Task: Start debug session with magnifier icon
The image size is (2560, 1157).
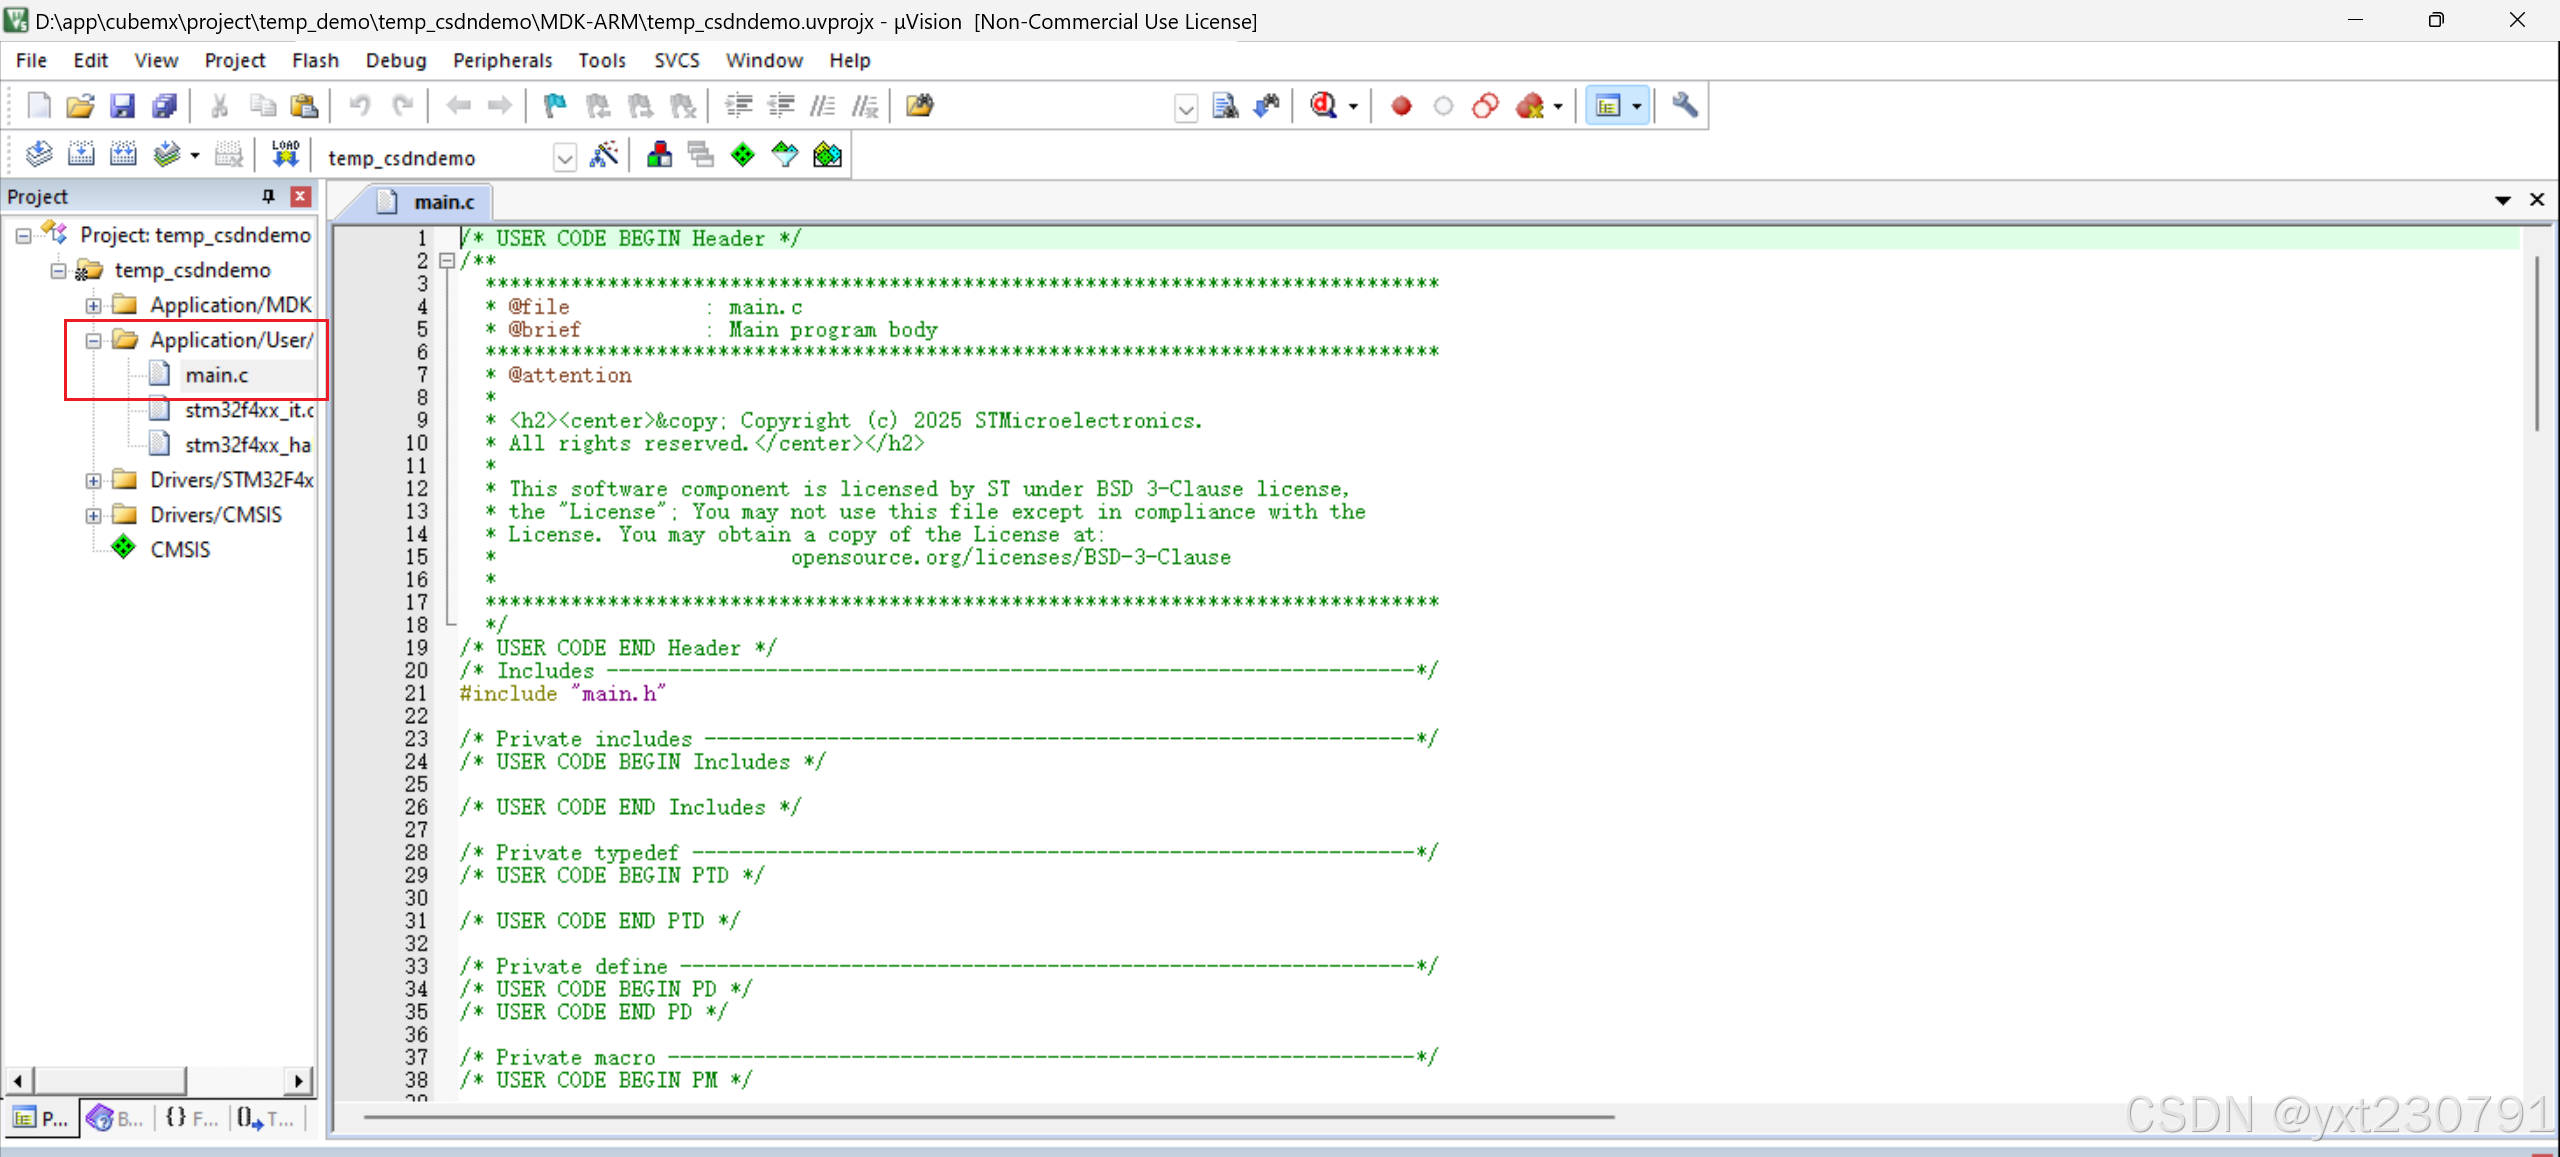Action: click(1323, 106)
